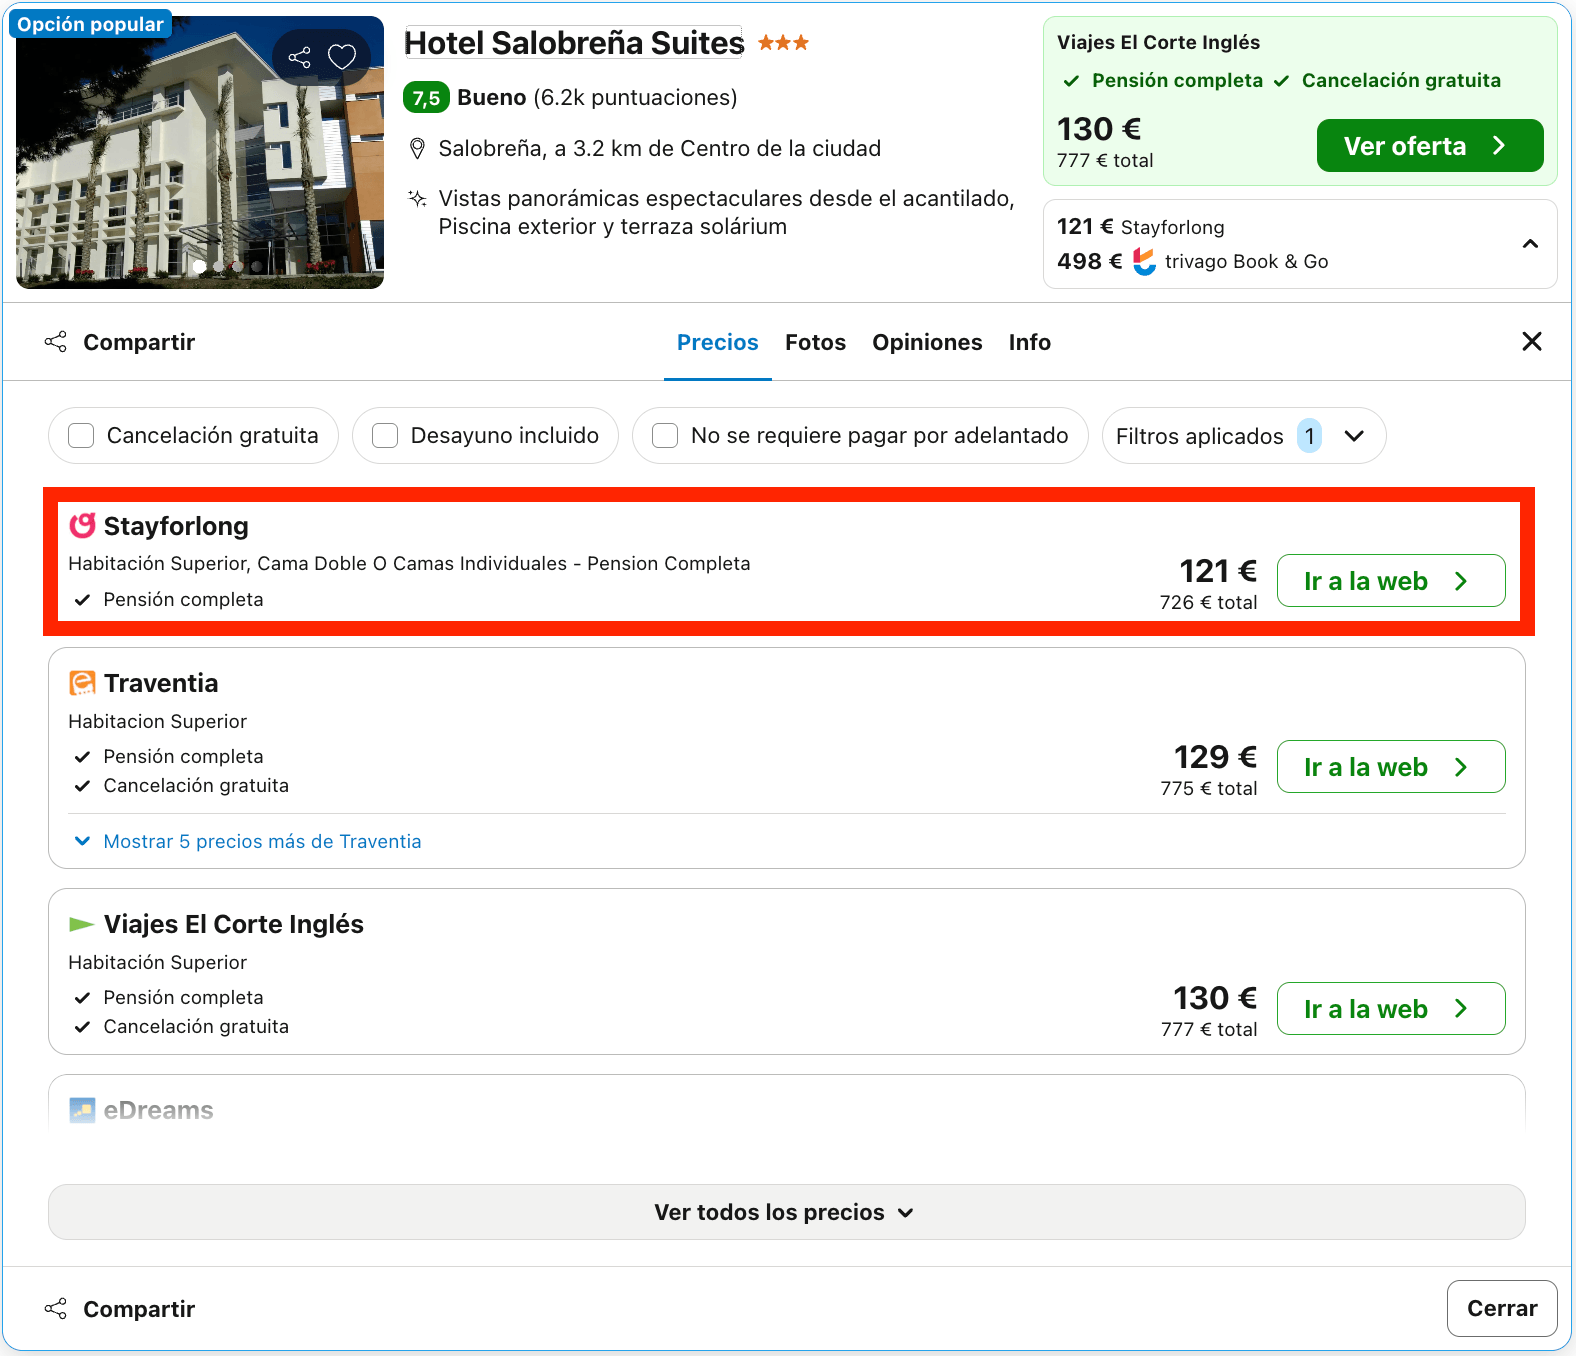Click the eDreams logo icon

pos(82,1110)
